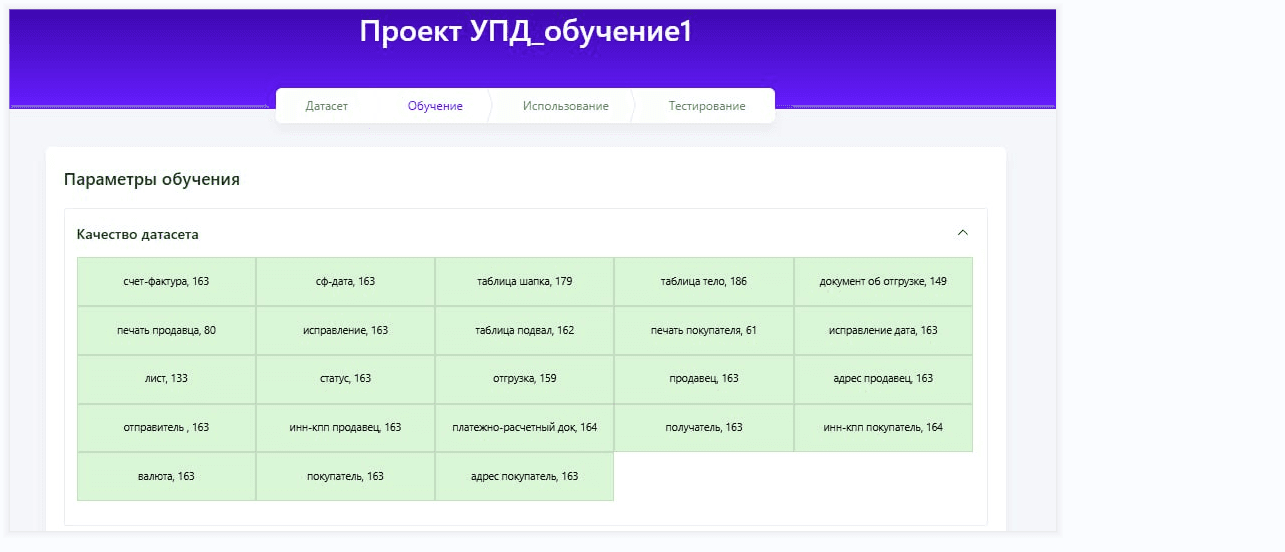Screen dimensions: 1285x552
Task: Click the таблица шапка, 179 tile
Action: [x=524, y=282]
